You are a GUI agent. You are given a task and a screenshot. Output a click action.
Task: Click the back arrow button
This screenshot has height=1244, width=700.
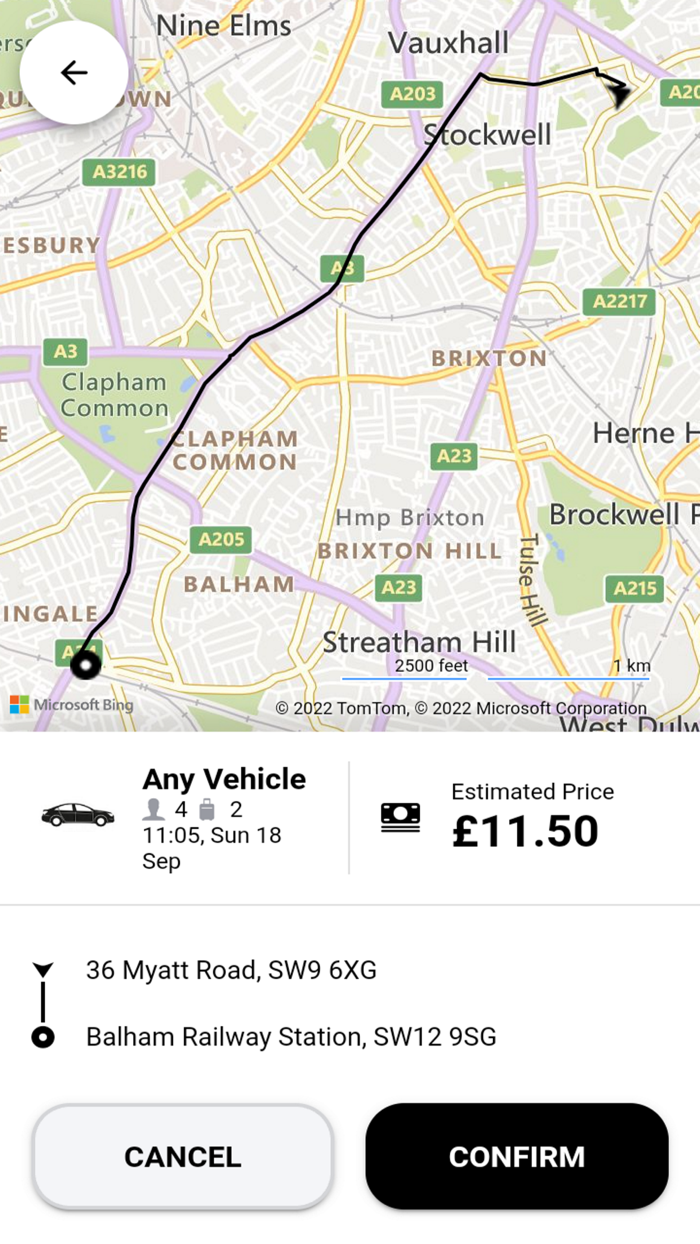tap(73, 72)
